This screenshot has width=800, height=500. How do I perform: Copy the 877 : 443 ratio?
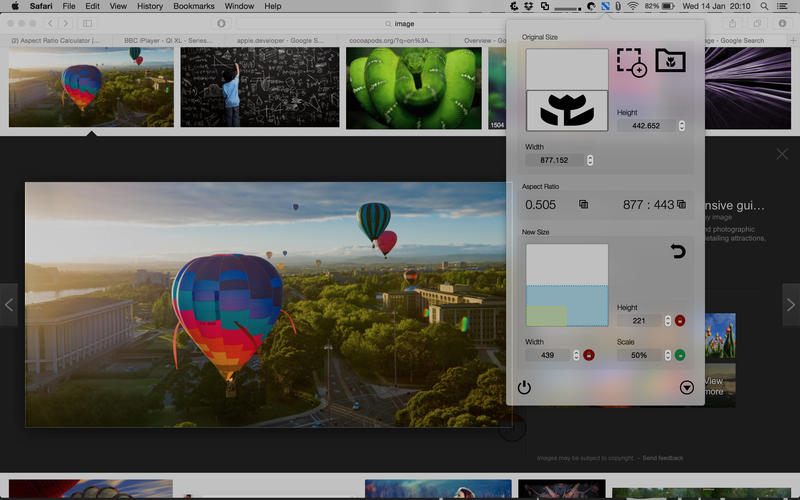click(681, 205)
